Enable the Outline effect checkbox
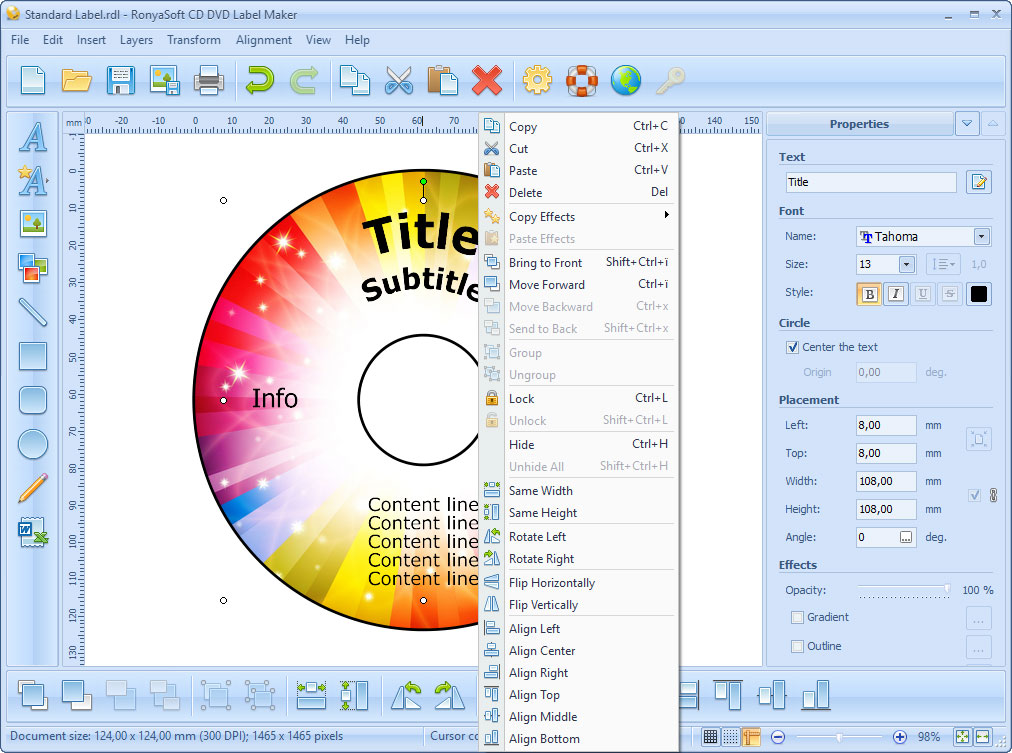This screenshot has height=753, width=1012. [x=798, y=646]
